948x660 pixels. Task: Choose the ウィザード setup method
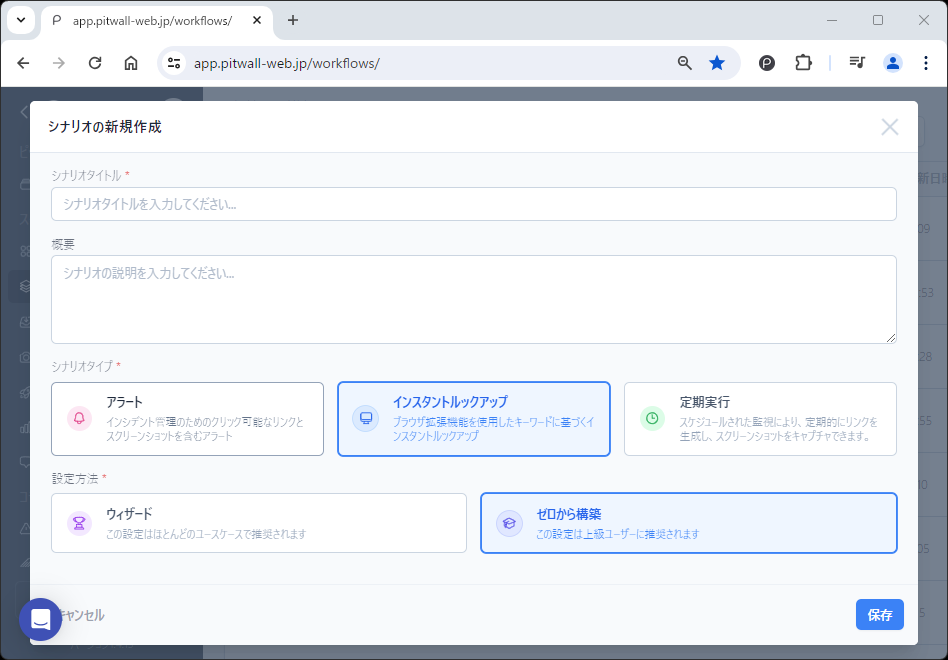pyautogui.click(x=258, y=522)
